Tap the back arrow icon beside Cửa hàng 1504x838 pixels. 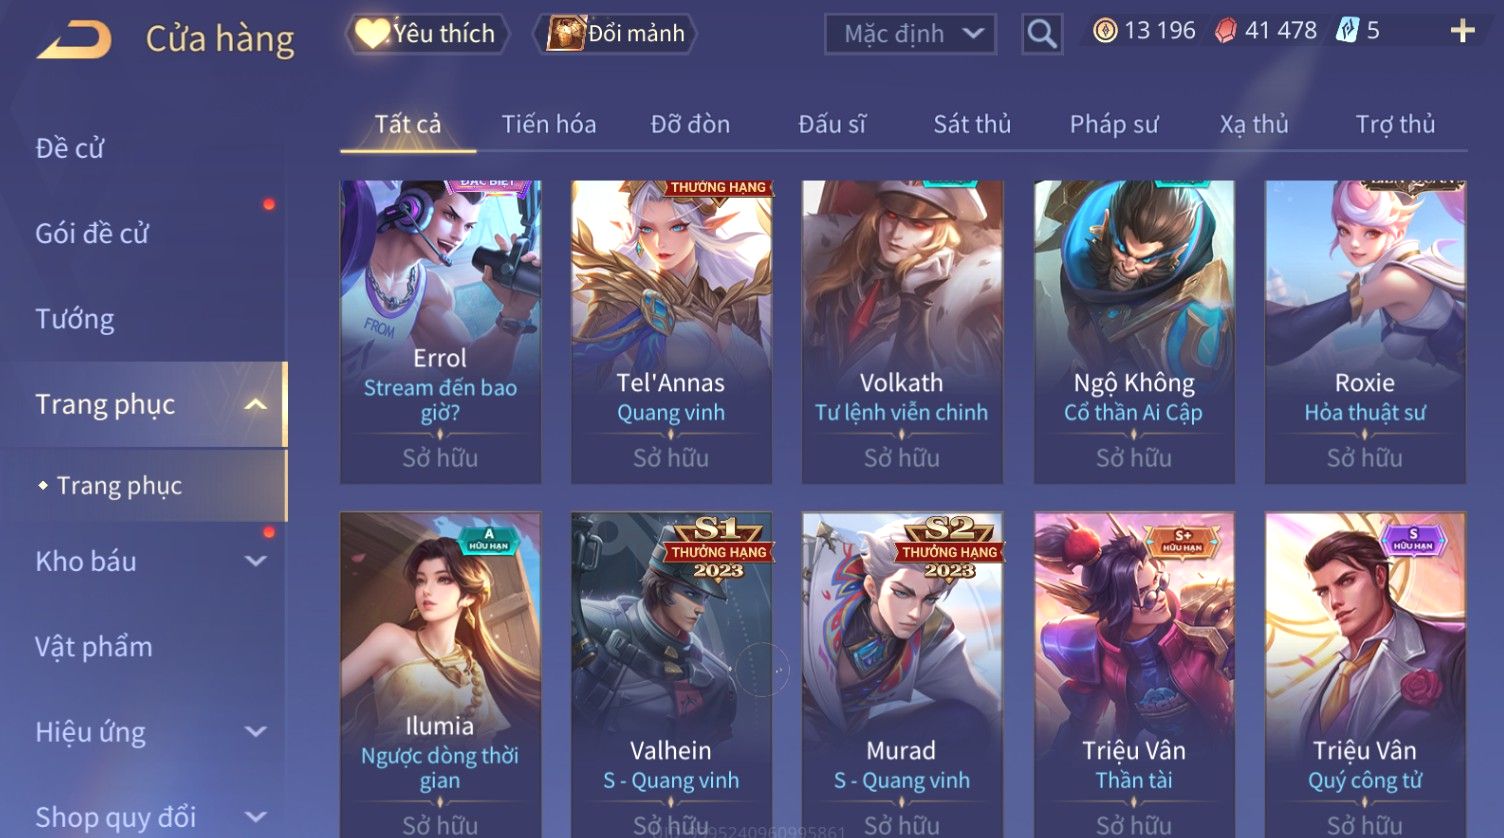[x=74, y=40]
